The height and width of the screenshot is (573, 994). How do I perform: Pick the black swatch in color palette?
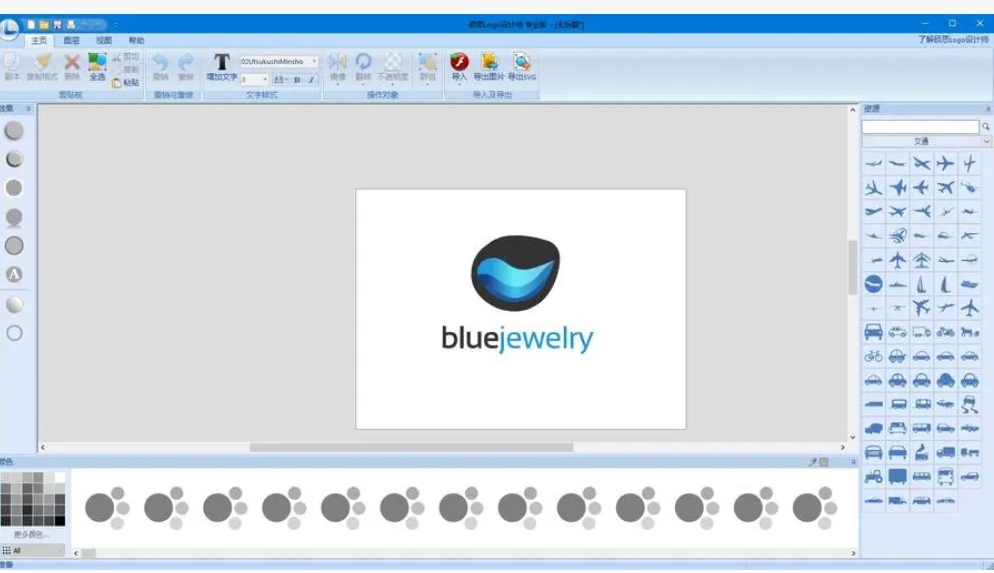click(x=60, y=521)
